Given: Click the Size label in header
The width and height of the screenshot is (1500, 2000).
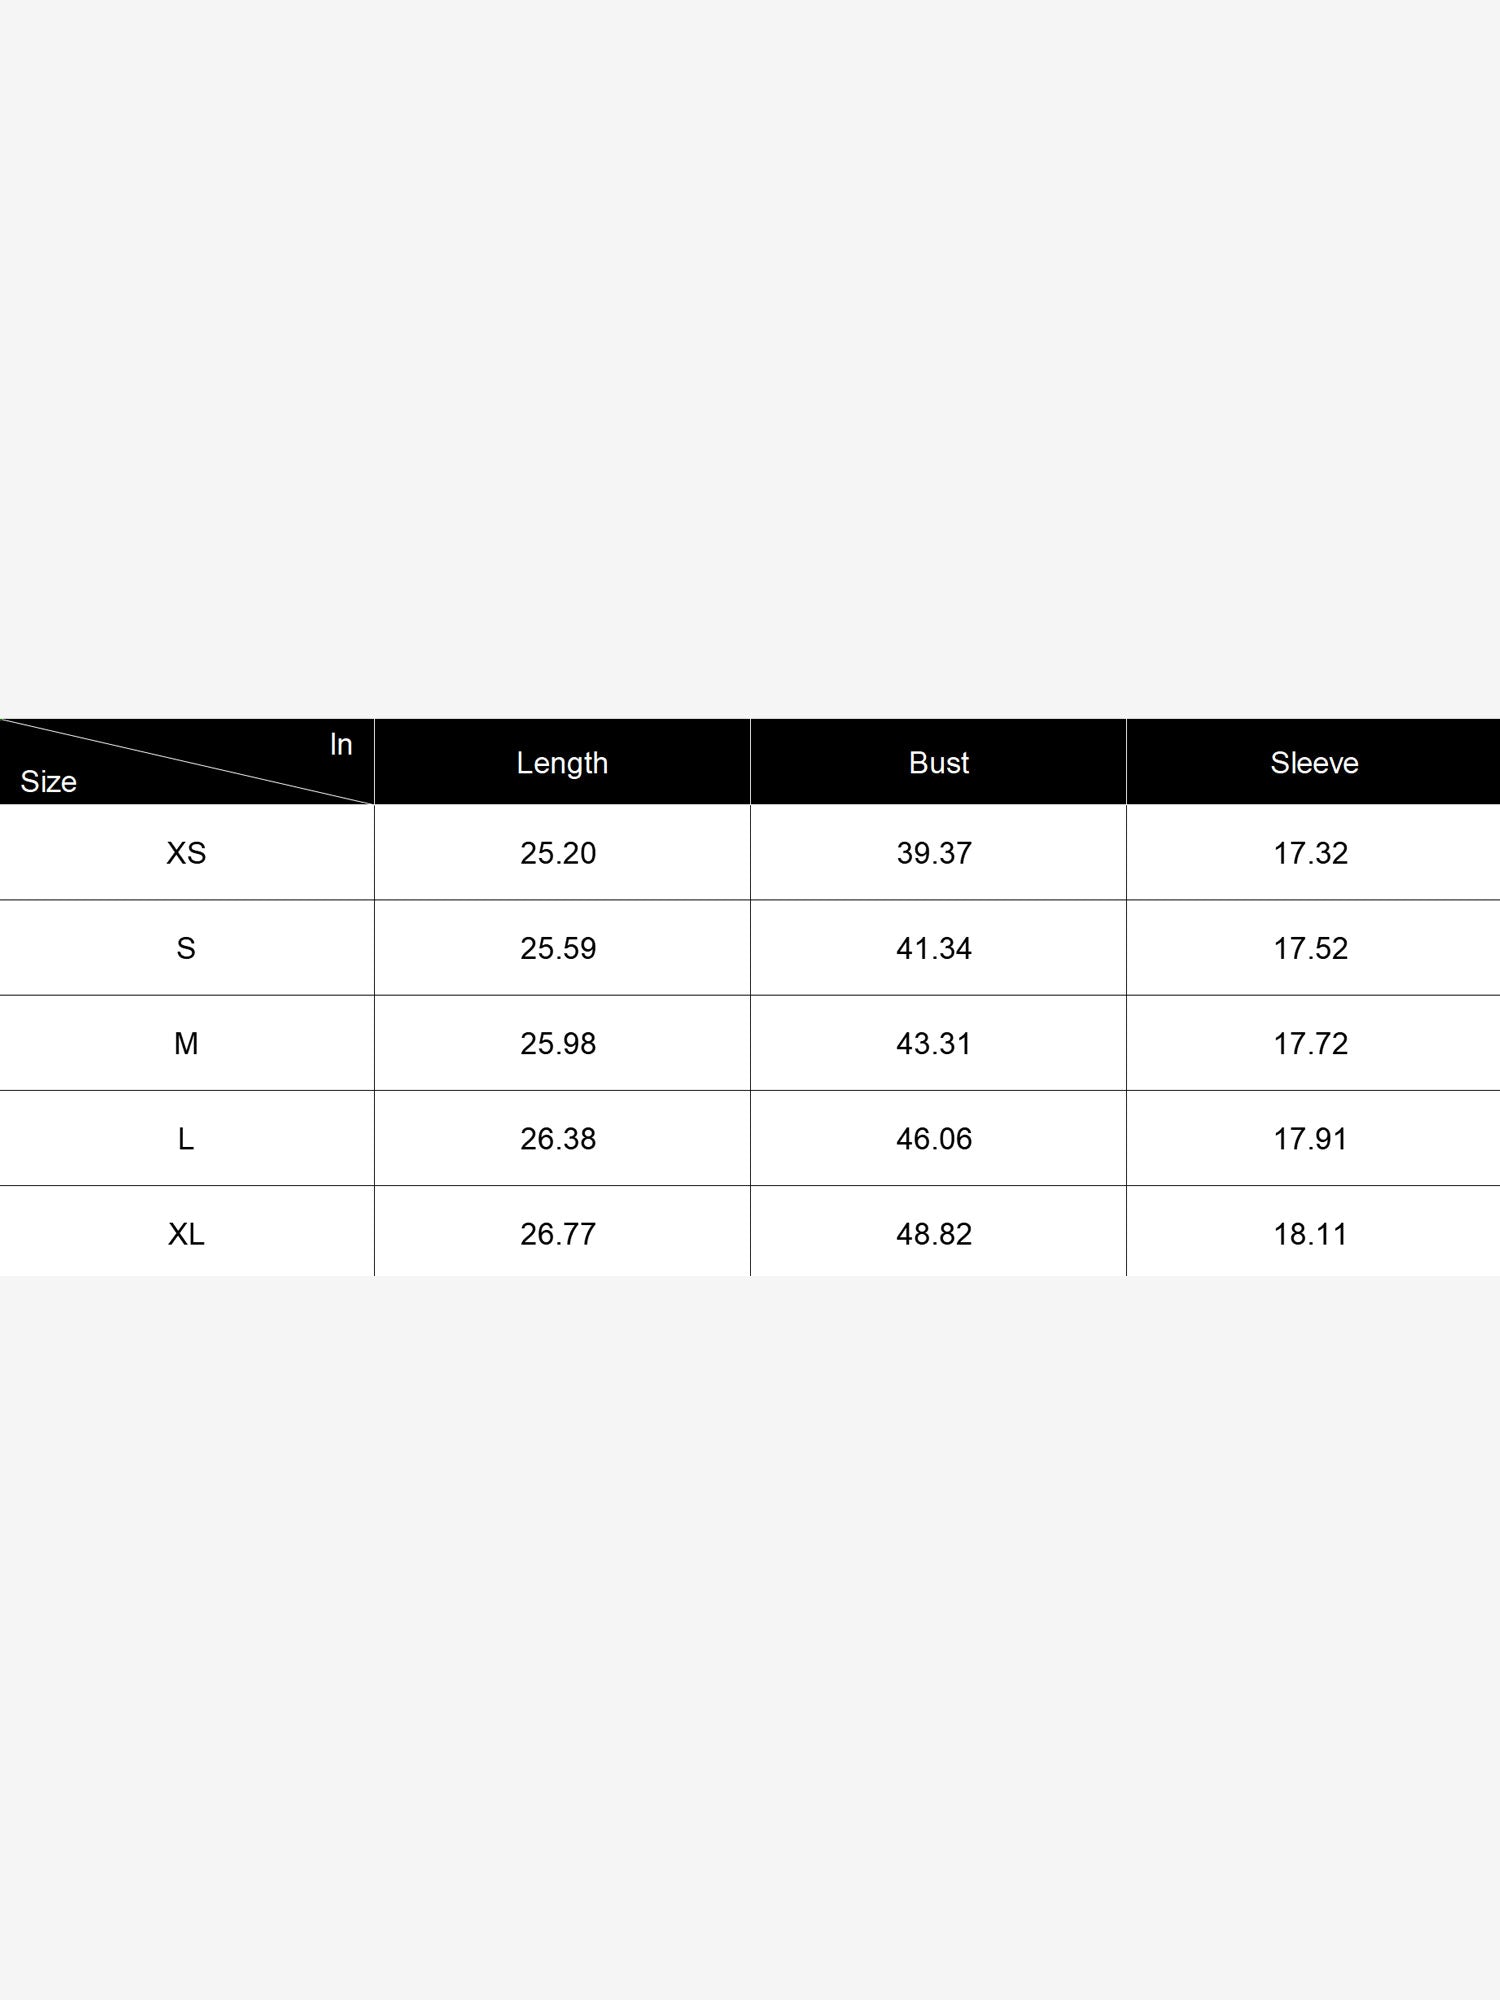Looking at the screenshot, I should pos(48,781).
